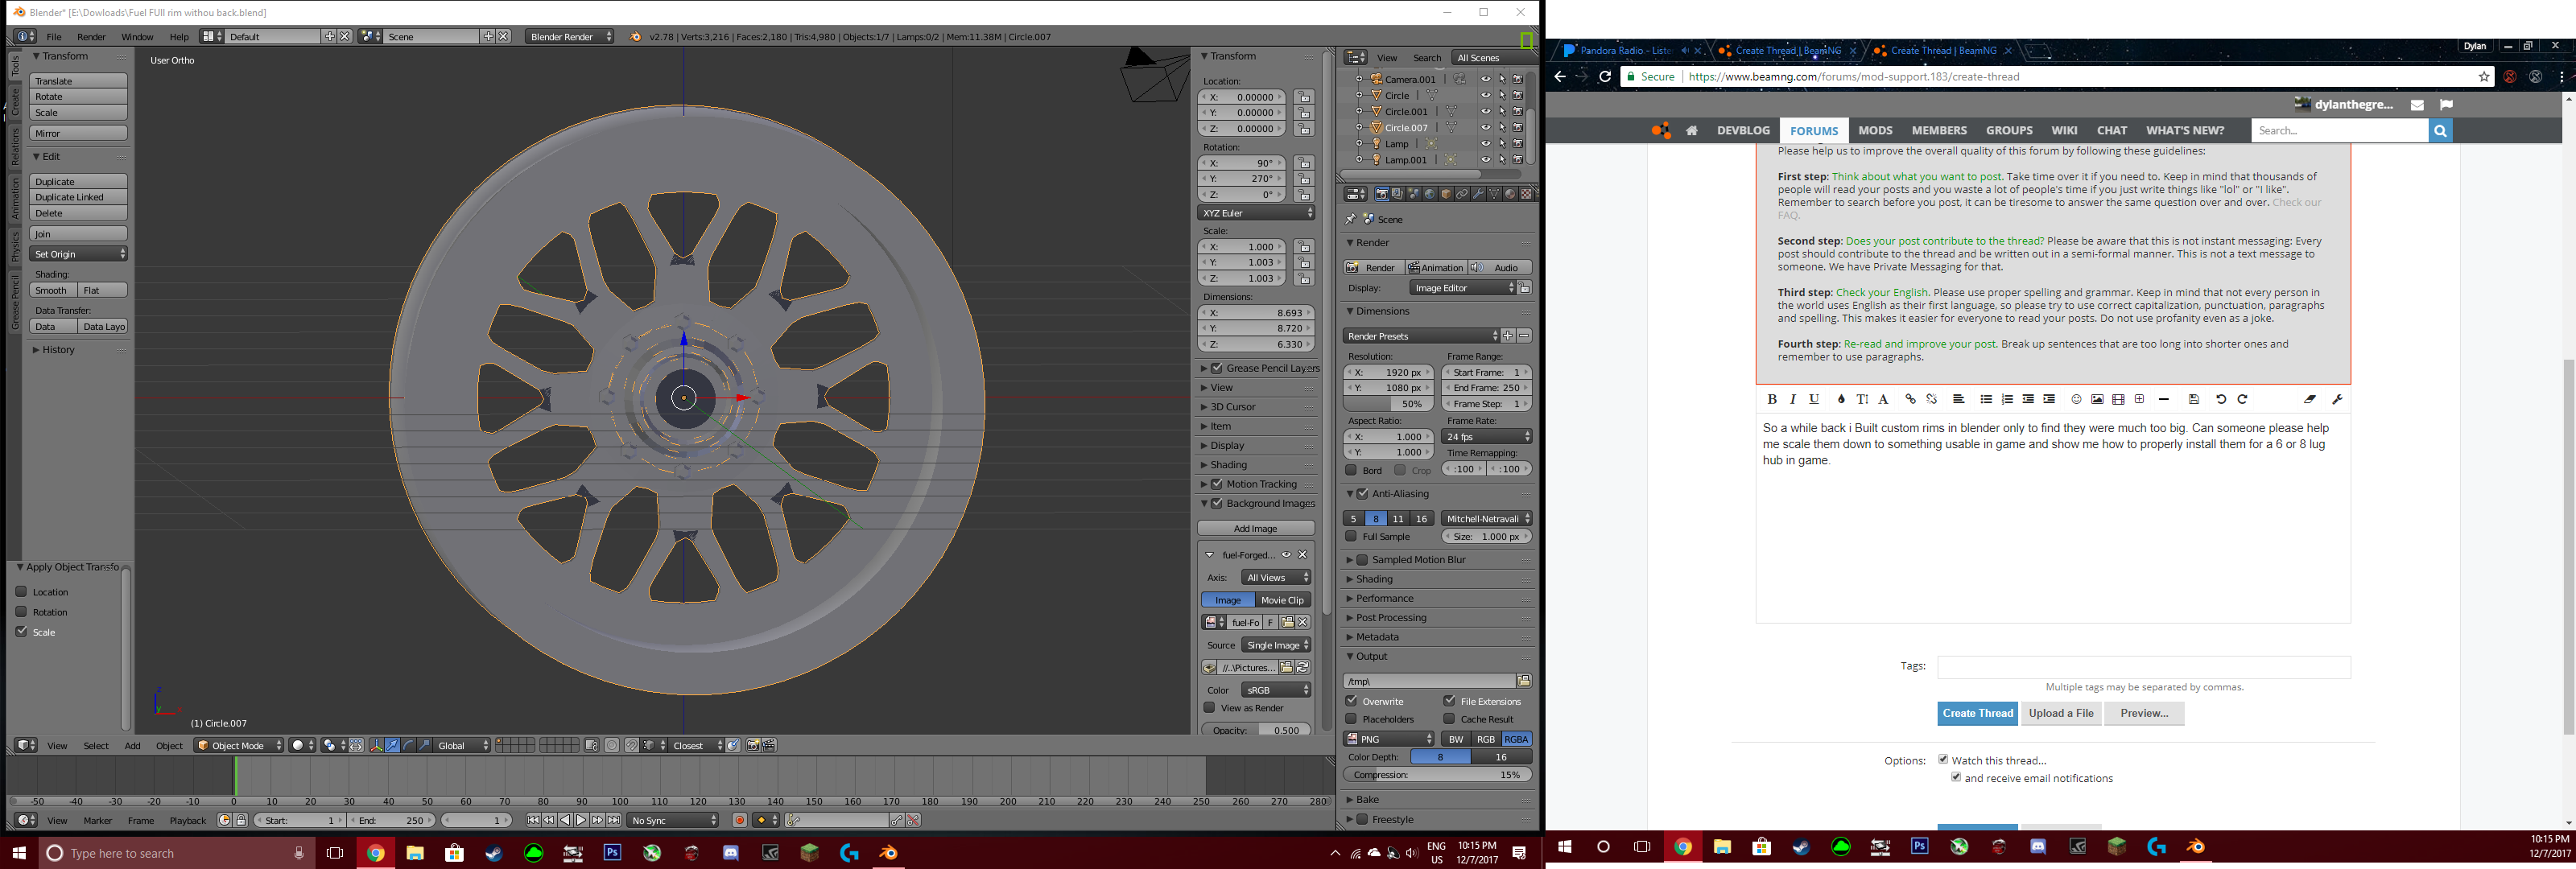Toggle visibility eye for Circle.007

[1486, 127]
